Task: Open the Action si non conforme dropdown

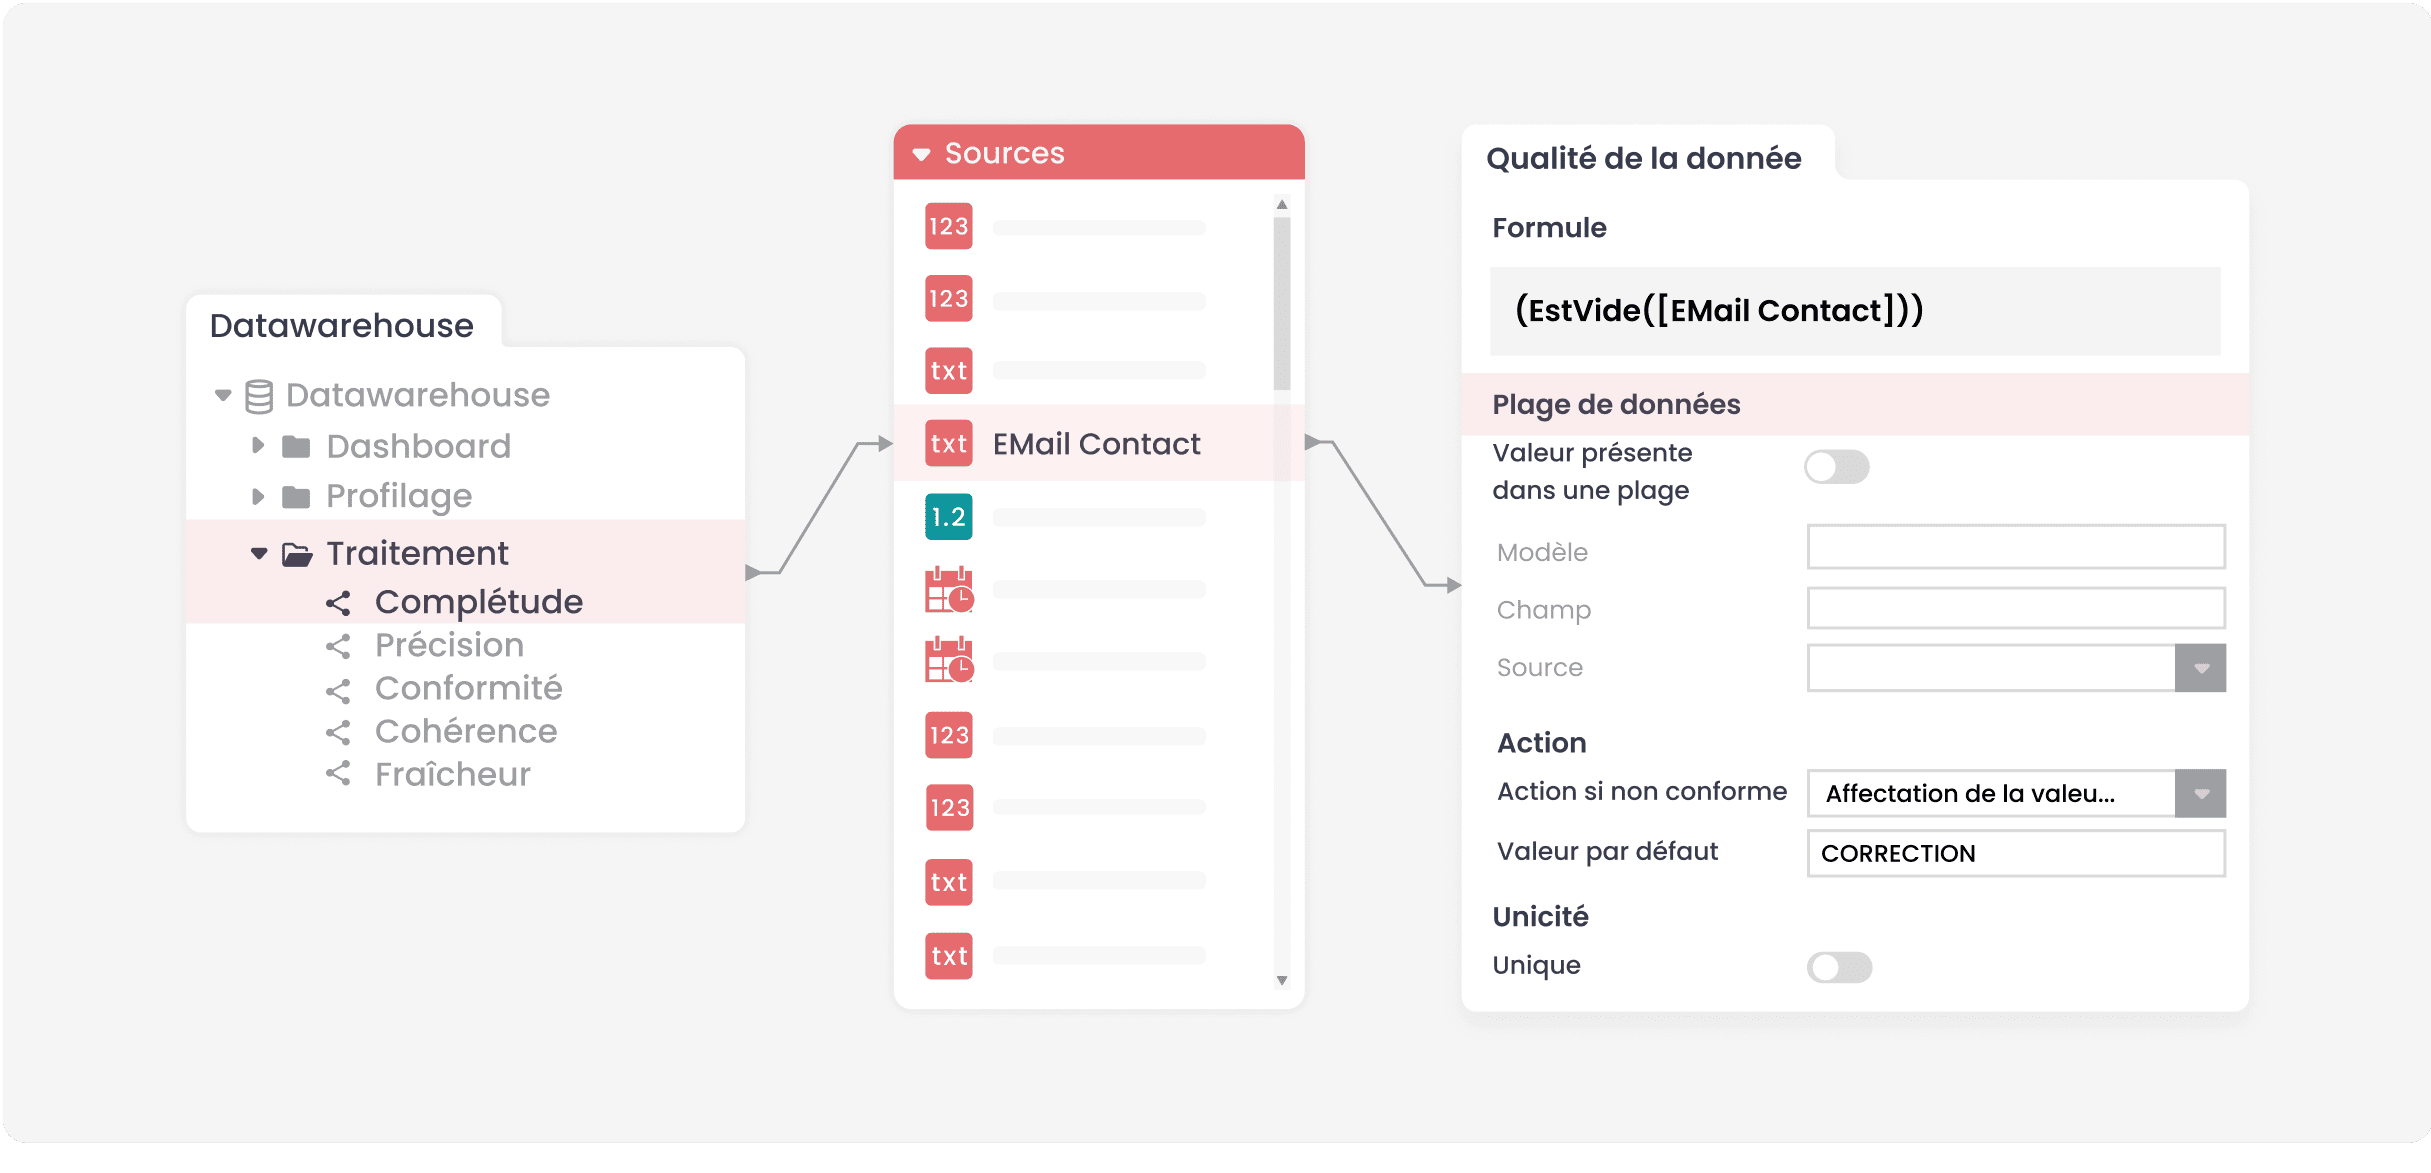Action: point(2016,793)
